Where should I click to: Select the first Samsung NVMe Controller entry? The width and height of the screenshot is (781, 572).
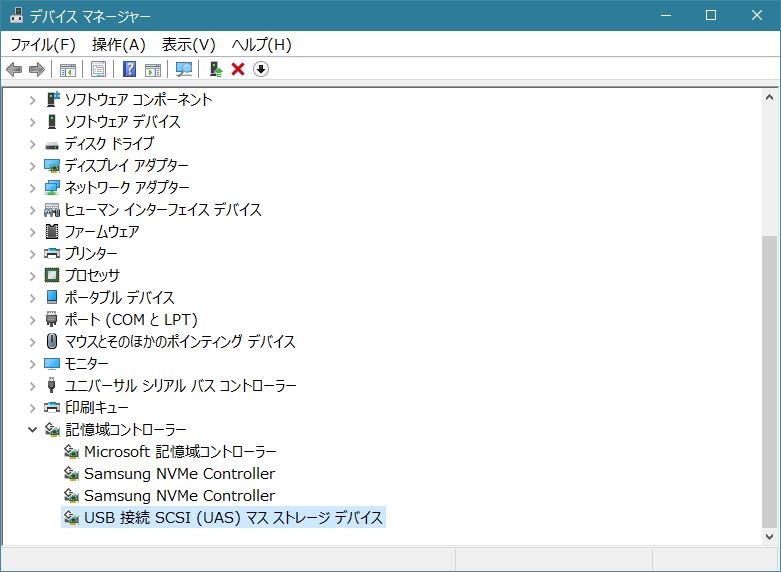pos(179,473)
